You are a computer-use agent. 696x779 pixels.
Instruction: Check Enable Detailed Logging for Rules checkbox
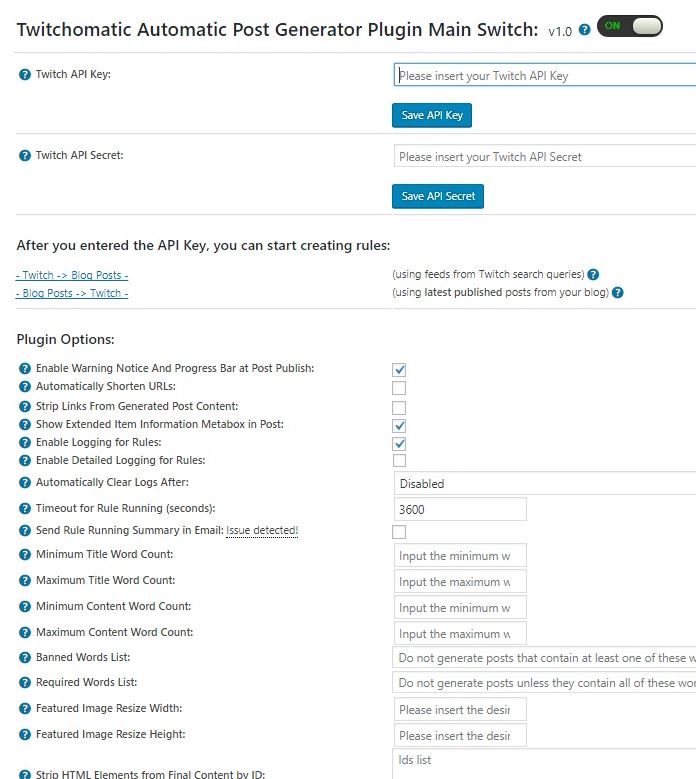tap(399, 461)
